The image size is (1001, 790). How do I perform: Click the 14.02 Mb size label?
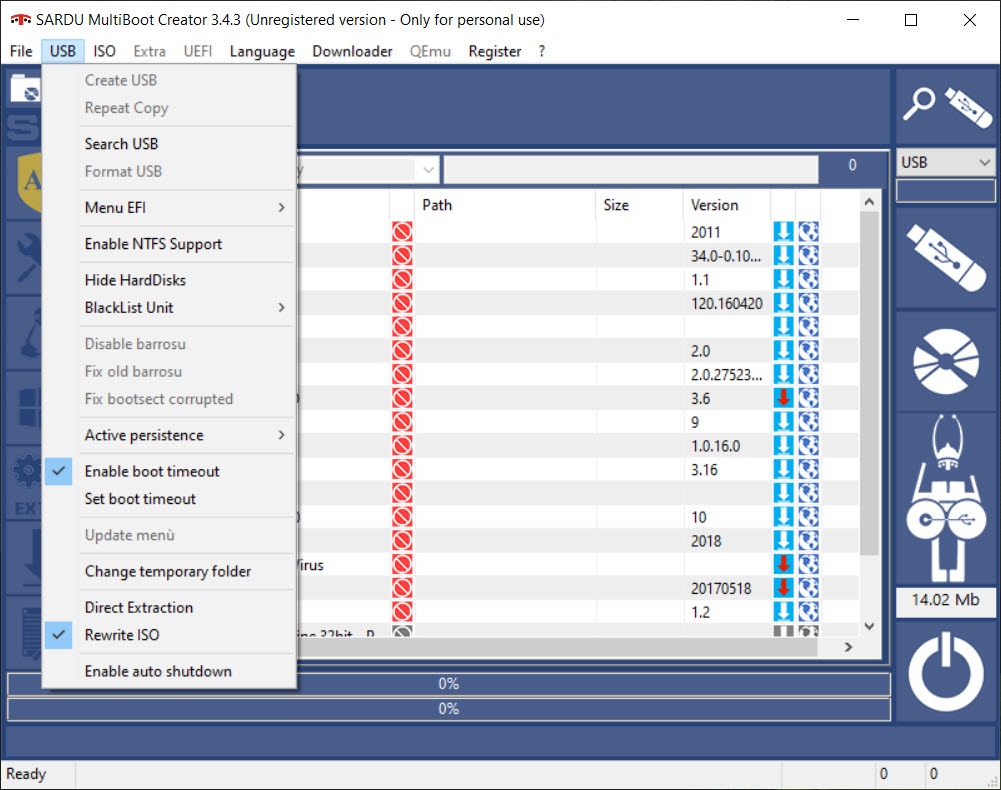pyautogui.click(x=945, y=600)
